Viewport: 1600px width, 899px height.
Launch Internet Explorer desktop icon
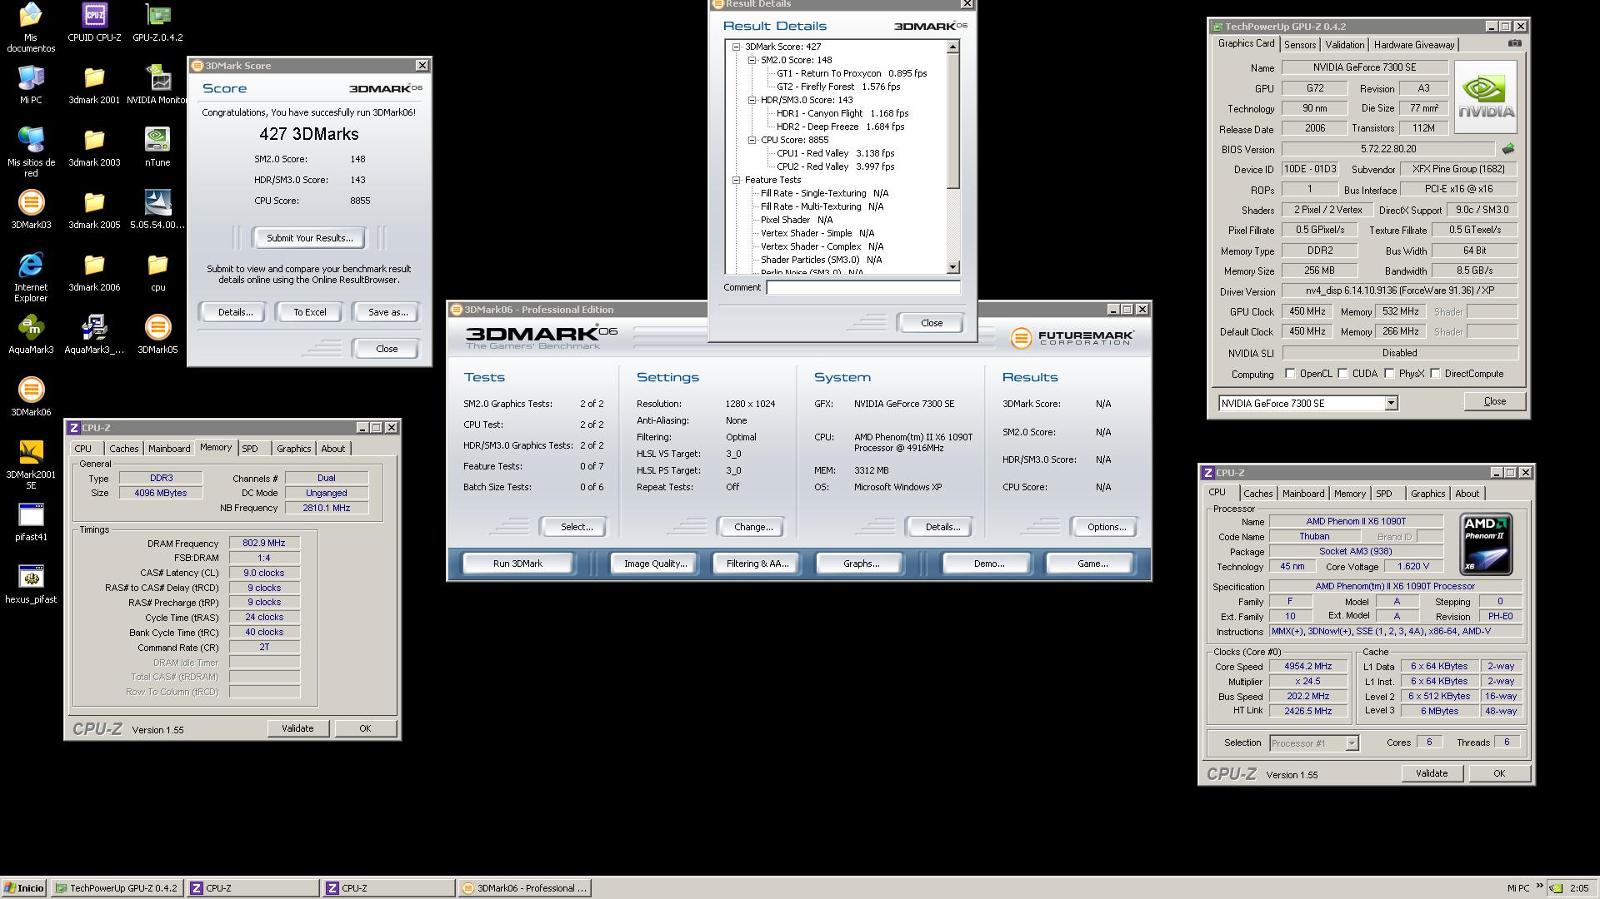31,277
